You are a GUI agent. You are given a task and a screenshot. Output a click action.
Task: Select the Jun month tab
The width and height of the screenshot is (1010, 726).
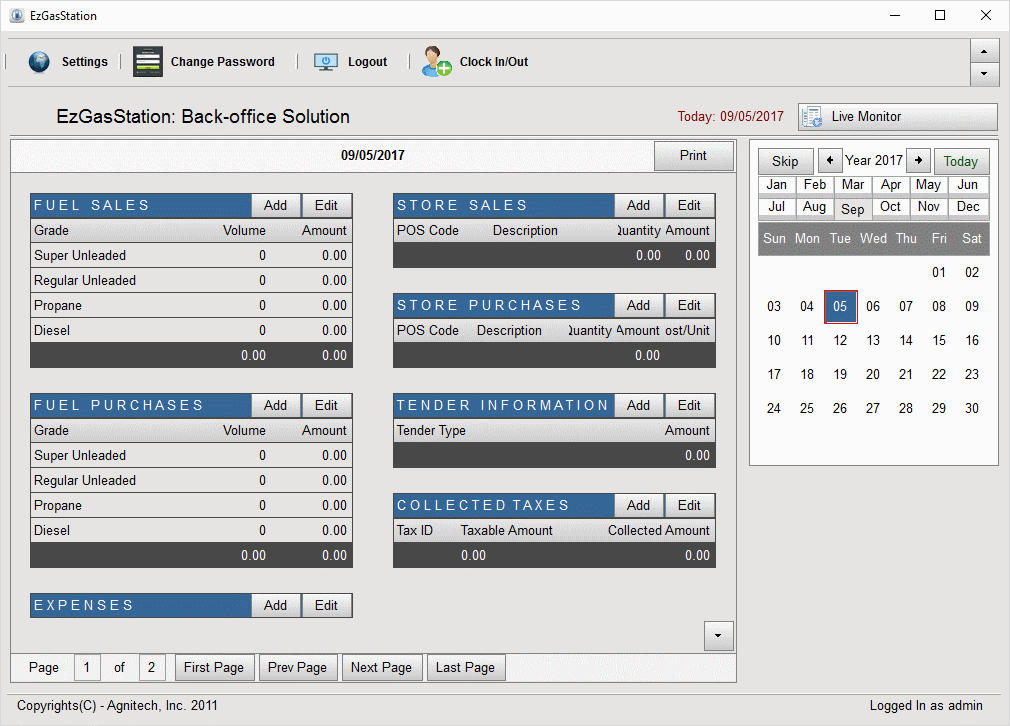968,185
